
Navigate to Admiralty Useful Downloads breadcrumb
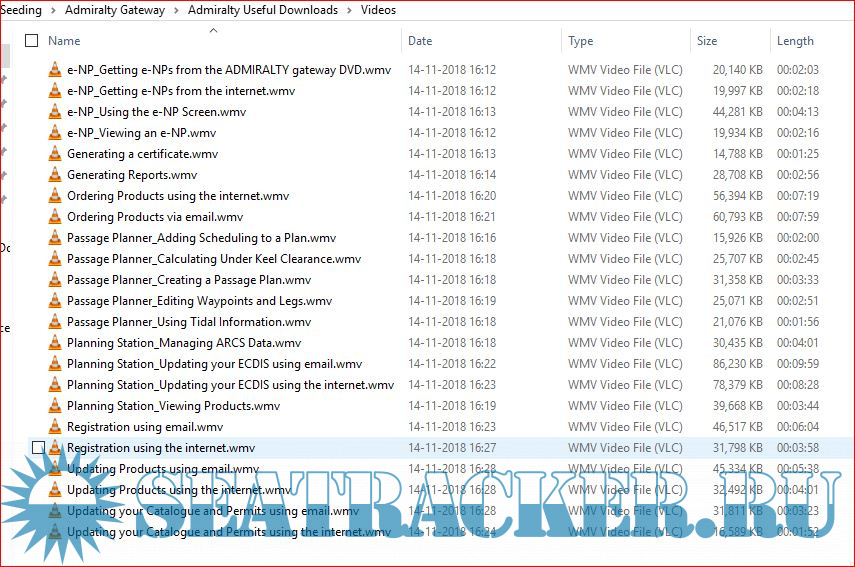(x=264, y=10)
